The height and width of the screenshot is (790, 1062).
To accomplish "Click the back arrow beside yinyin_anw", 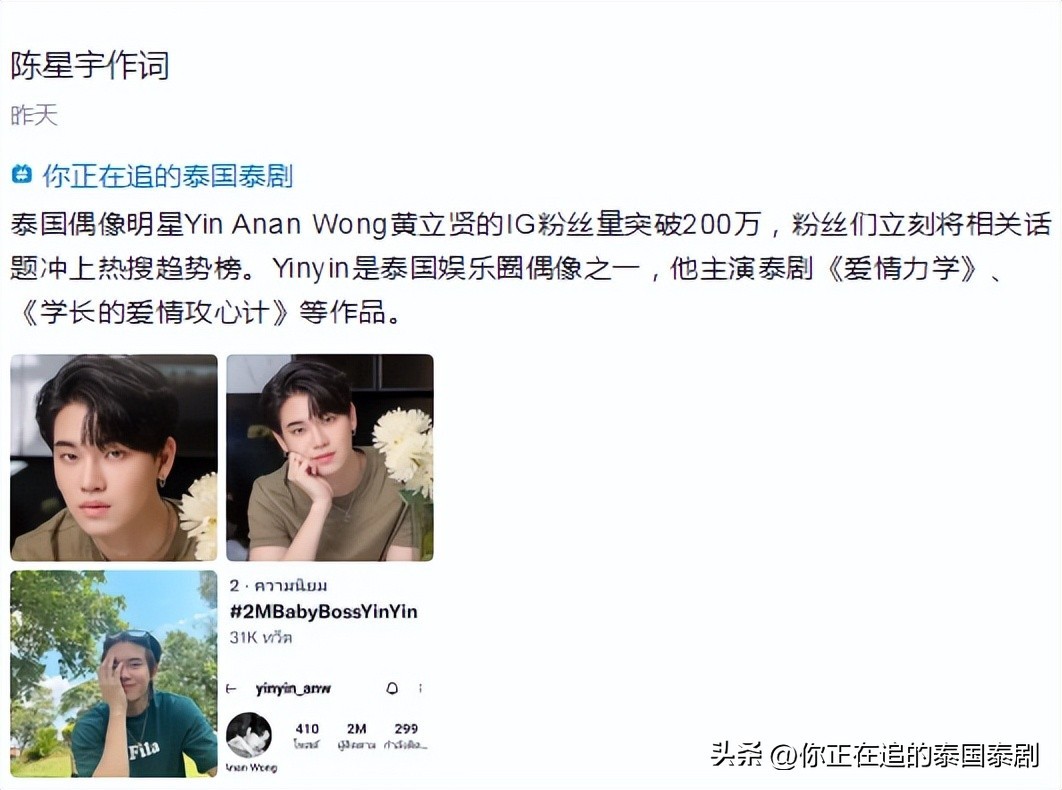I will (231, 689).
